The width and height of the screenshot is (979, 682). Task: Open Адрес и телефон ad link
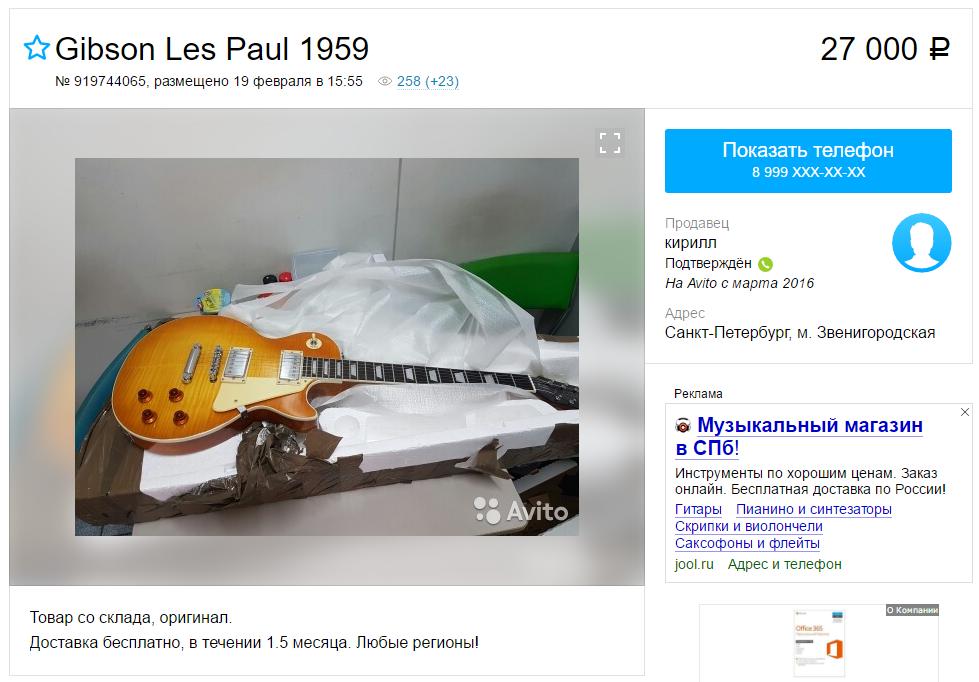[x=784, y=564]
